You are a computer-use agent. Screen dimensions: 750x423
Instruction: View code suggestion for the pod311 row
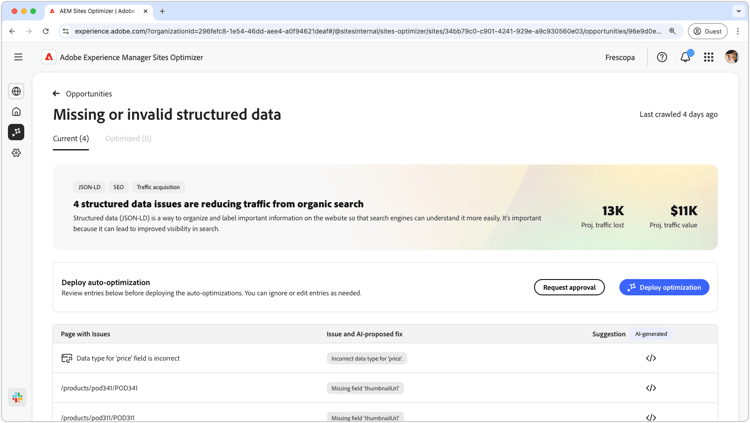coord(651,417)
